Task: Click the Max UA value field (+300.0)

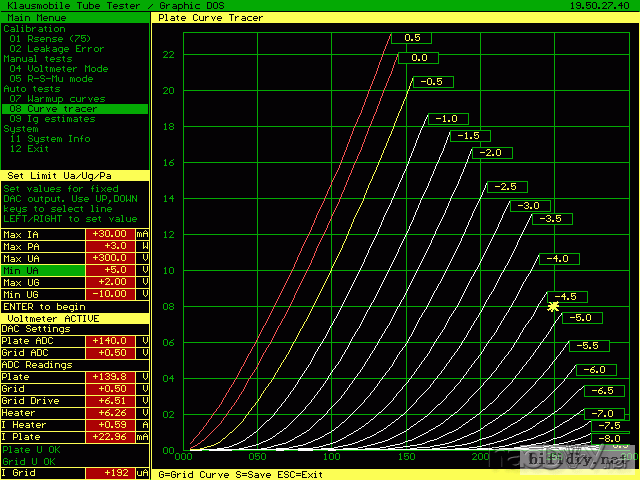Action: (x=110, y=258)
